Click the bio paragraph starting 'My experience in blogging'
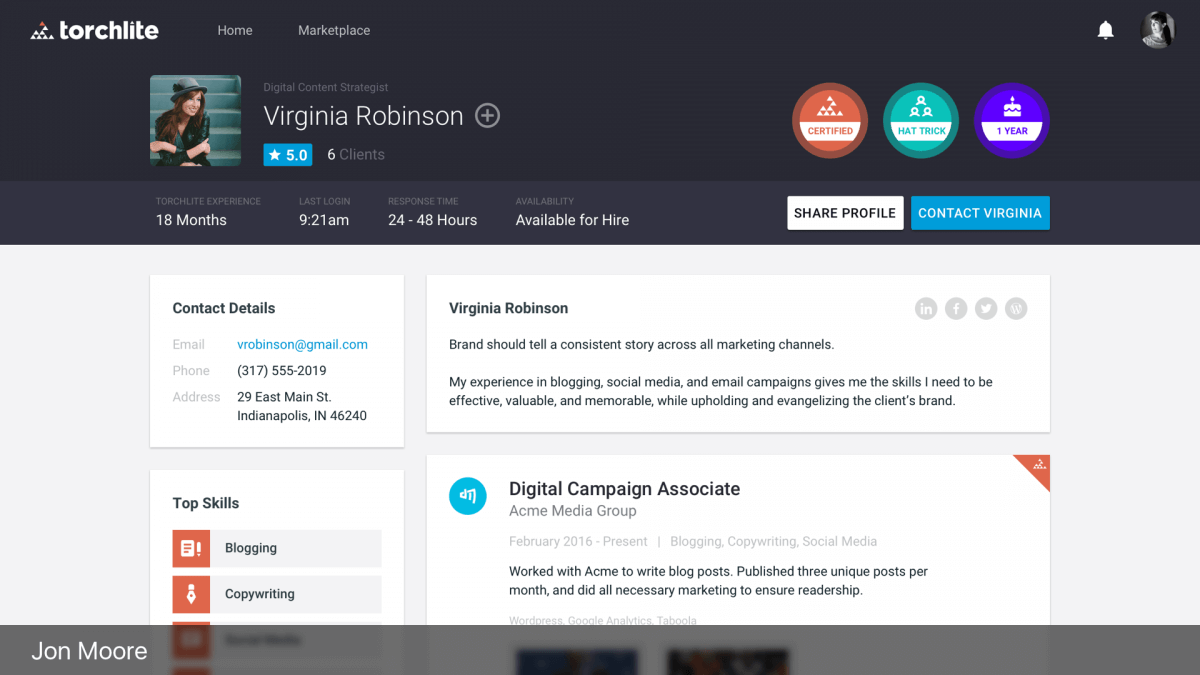 point(721,391)
